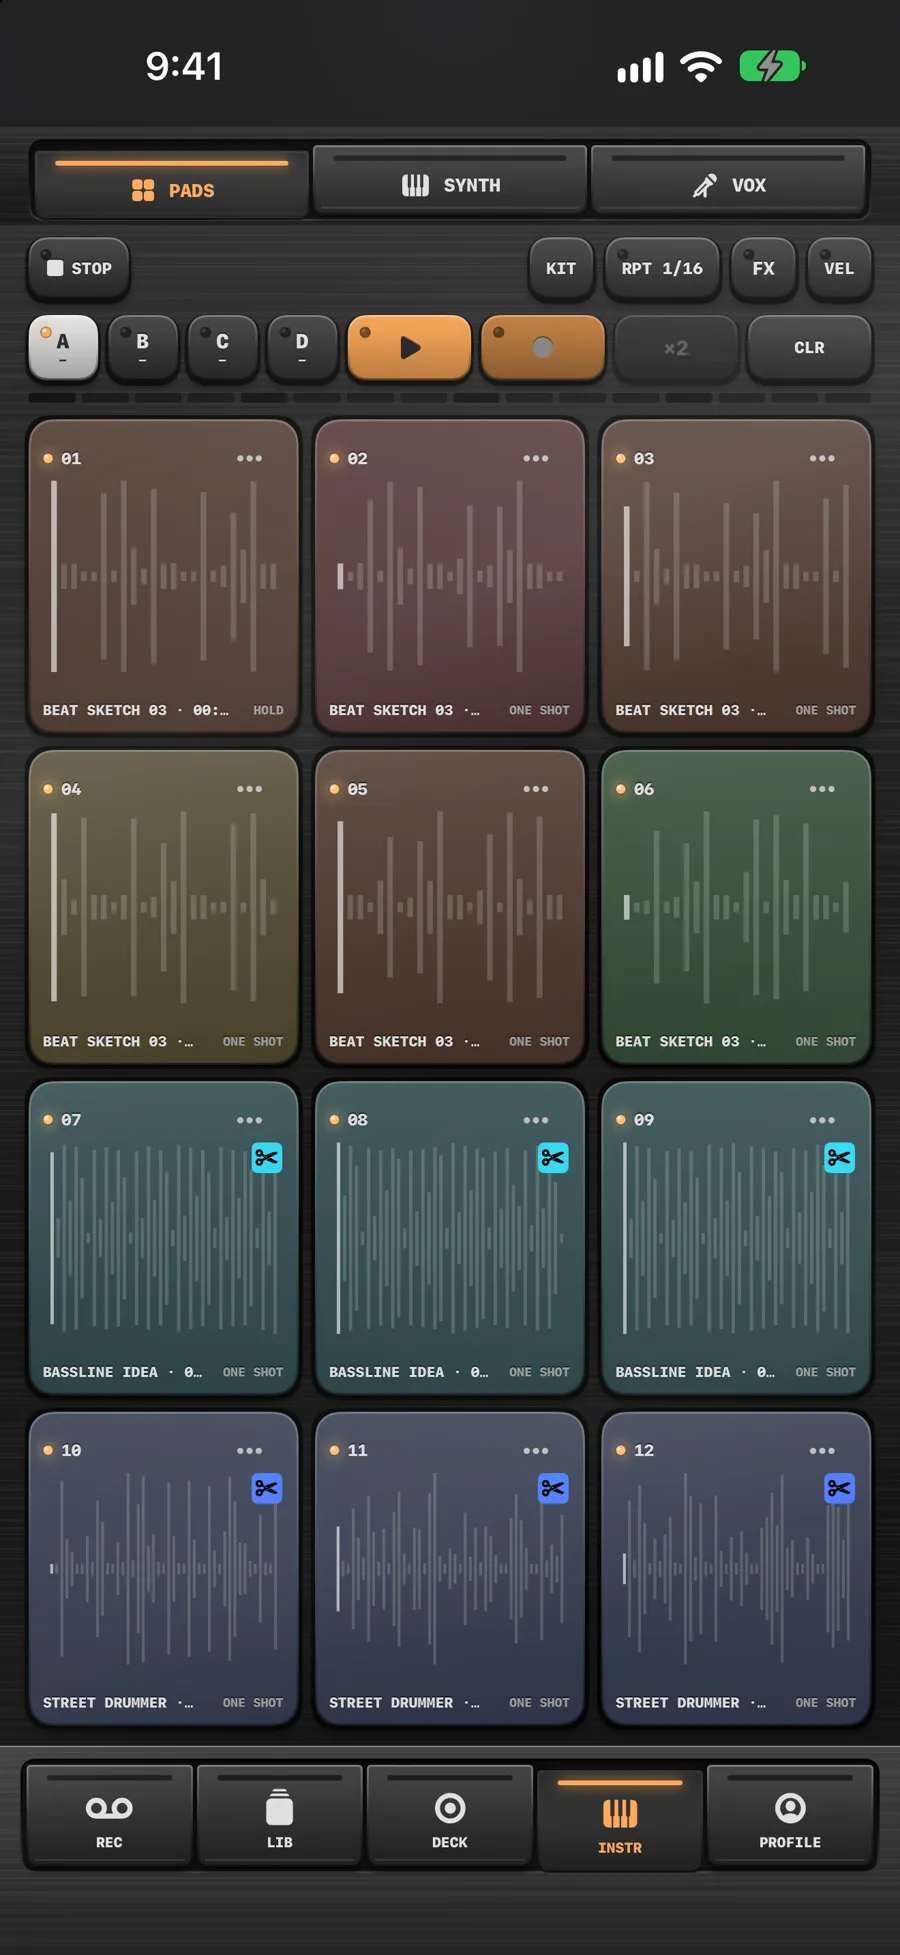Select pad bank B
Image resolution: width=900 pixels, height=1955 pixels.
pos(142,348)
